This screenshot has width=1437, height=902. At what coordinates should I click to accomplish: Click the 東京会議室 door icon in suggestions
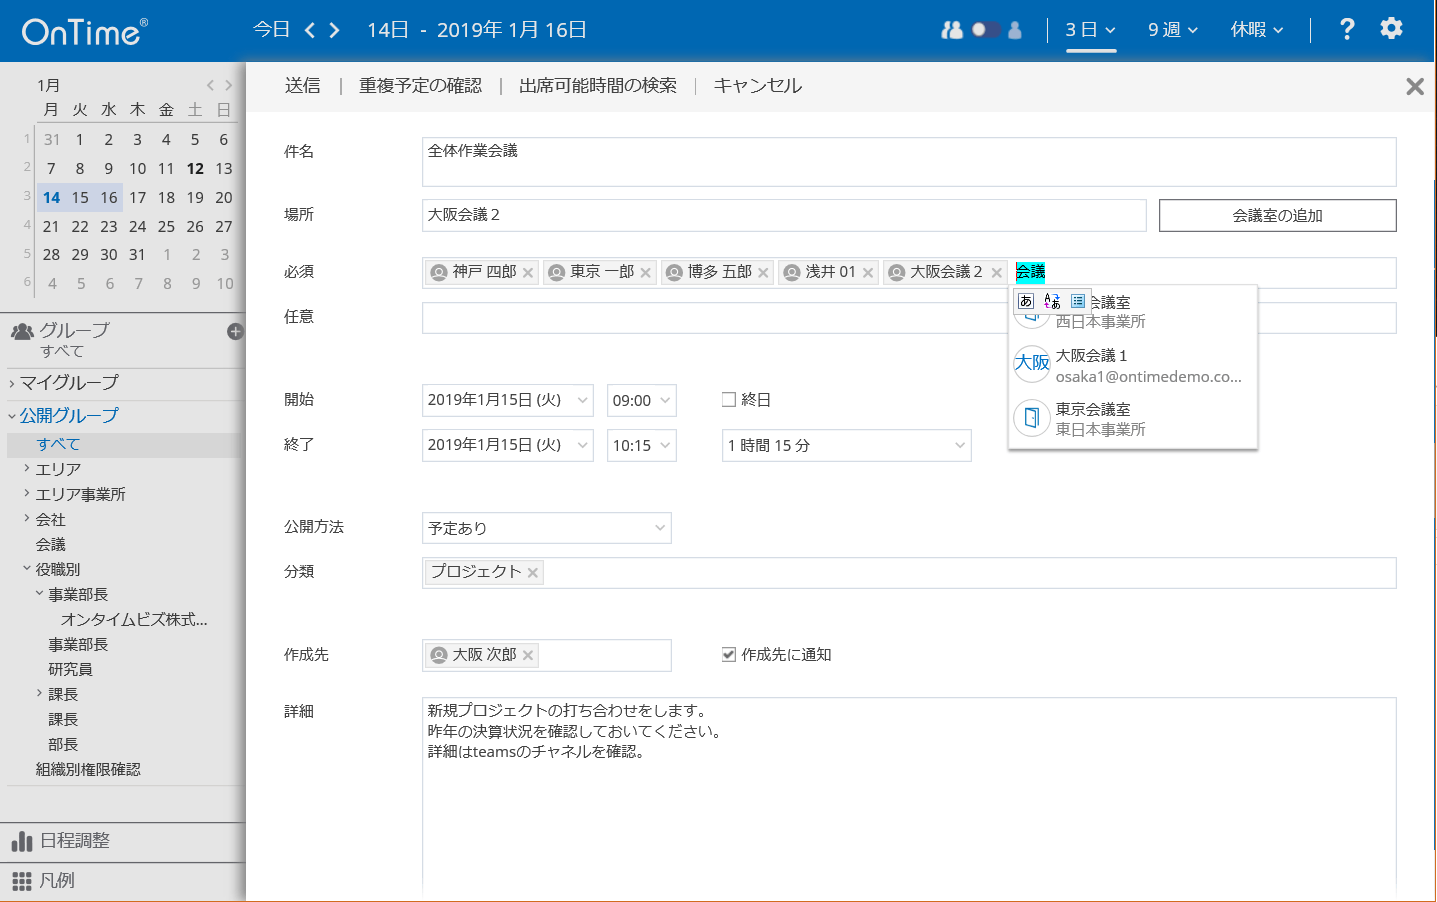pyautogui.click(x=1031, y=417)
